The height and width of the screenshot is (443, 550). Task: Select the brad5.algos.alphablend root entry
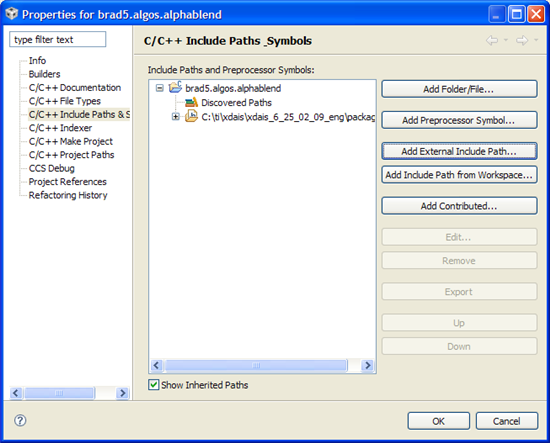[233, 88]
